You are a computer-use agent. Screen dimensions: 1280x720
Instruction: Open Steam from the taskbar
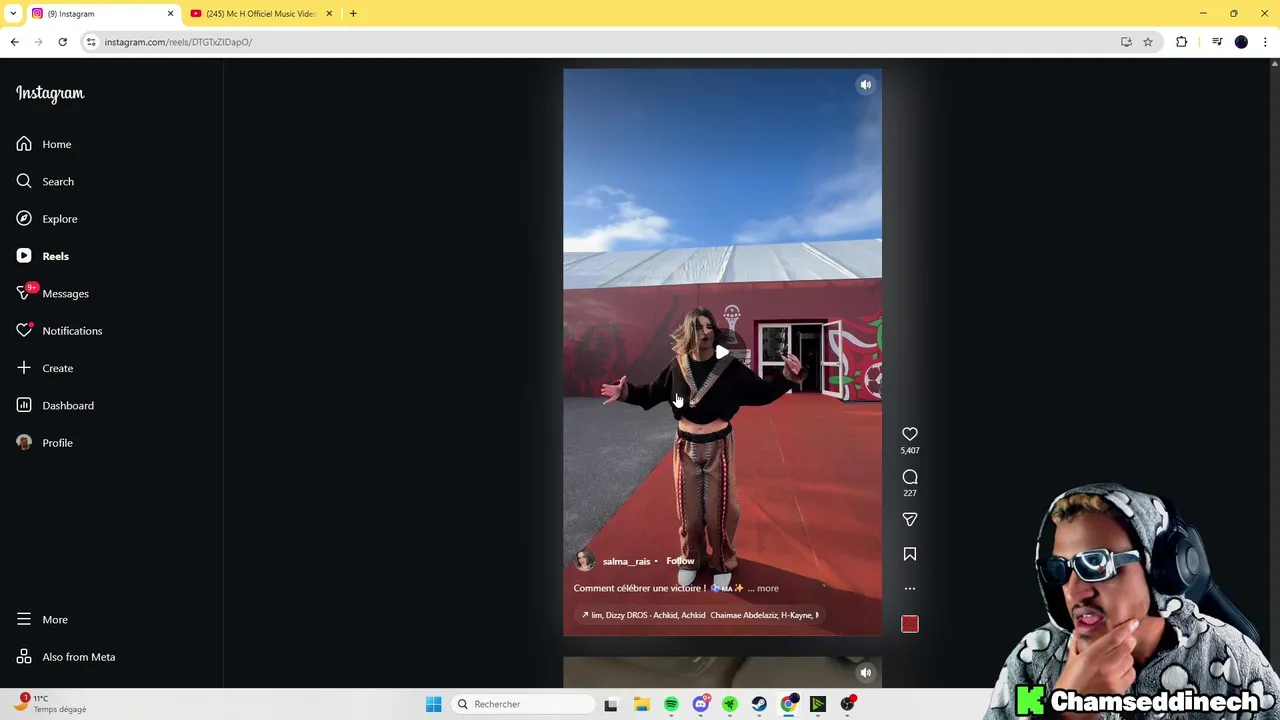759,704
